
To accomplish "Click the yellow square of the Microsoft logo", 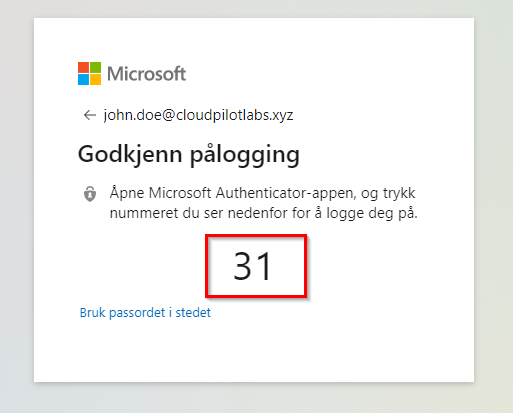I will click(x=95, y=79).
